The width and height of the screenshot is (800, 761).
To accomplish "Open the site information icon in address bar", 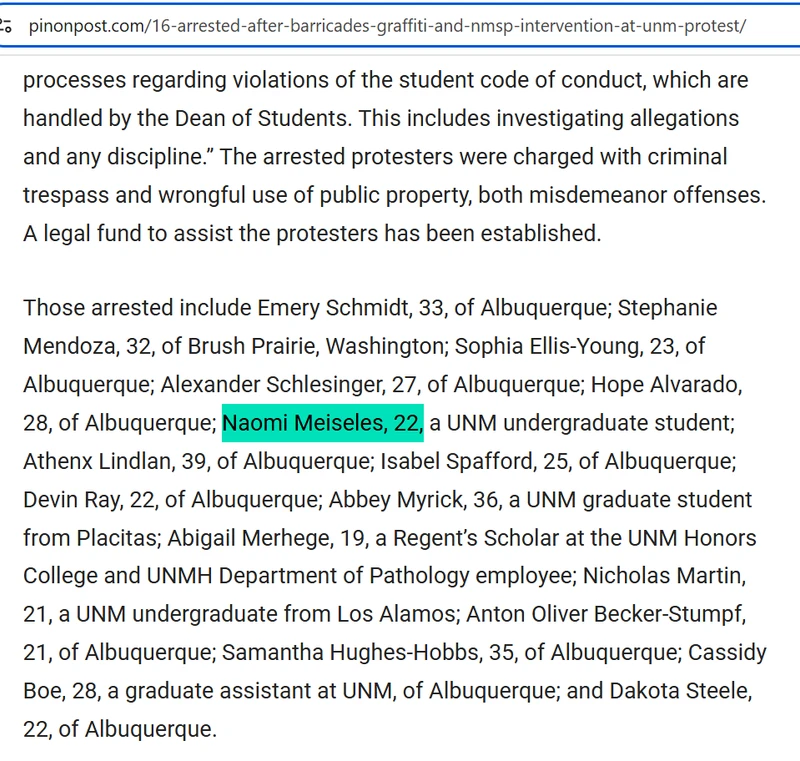I will (x=8, y=25).
